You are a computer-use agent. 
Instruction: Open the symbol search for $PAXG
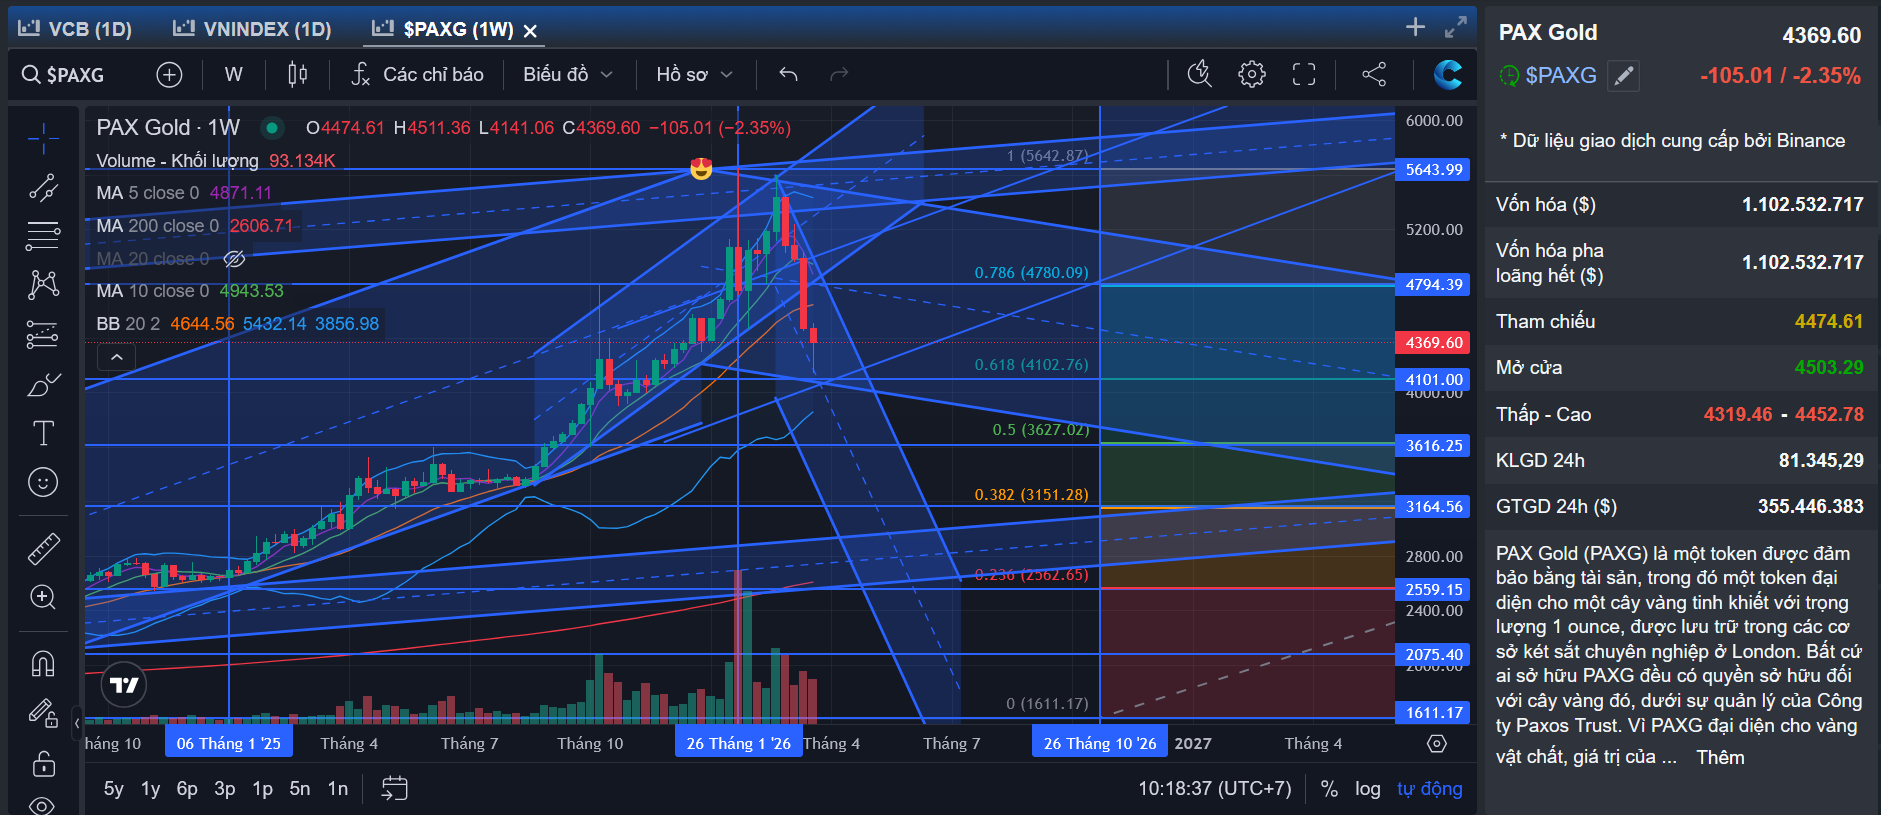[64, 75]
